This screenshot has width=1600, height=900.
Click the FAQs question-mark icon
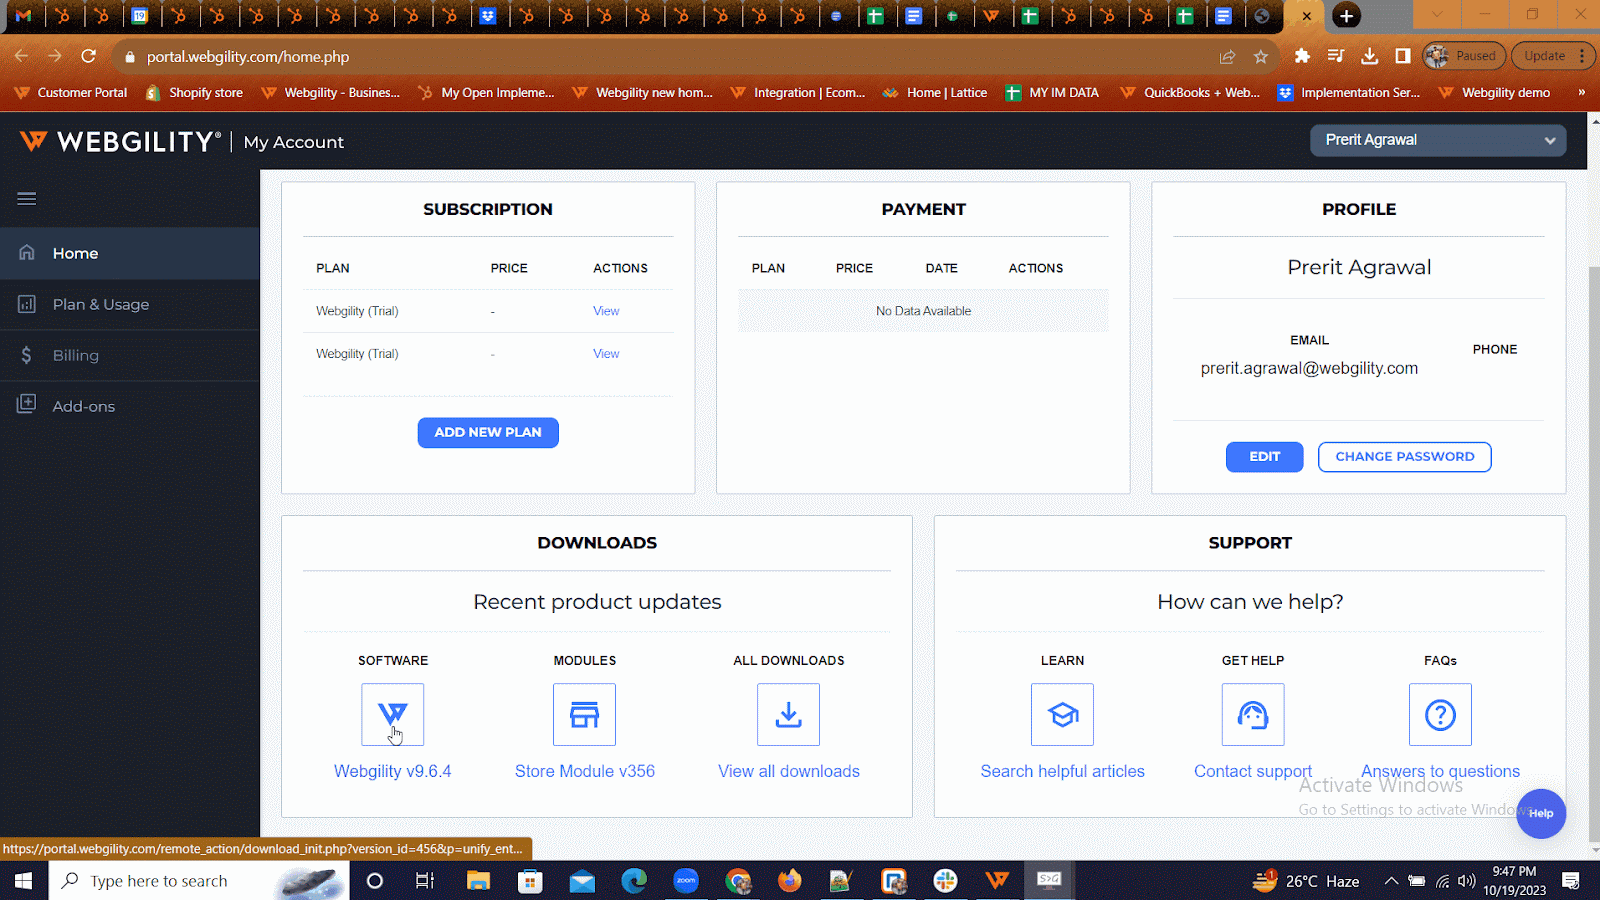1440,714
